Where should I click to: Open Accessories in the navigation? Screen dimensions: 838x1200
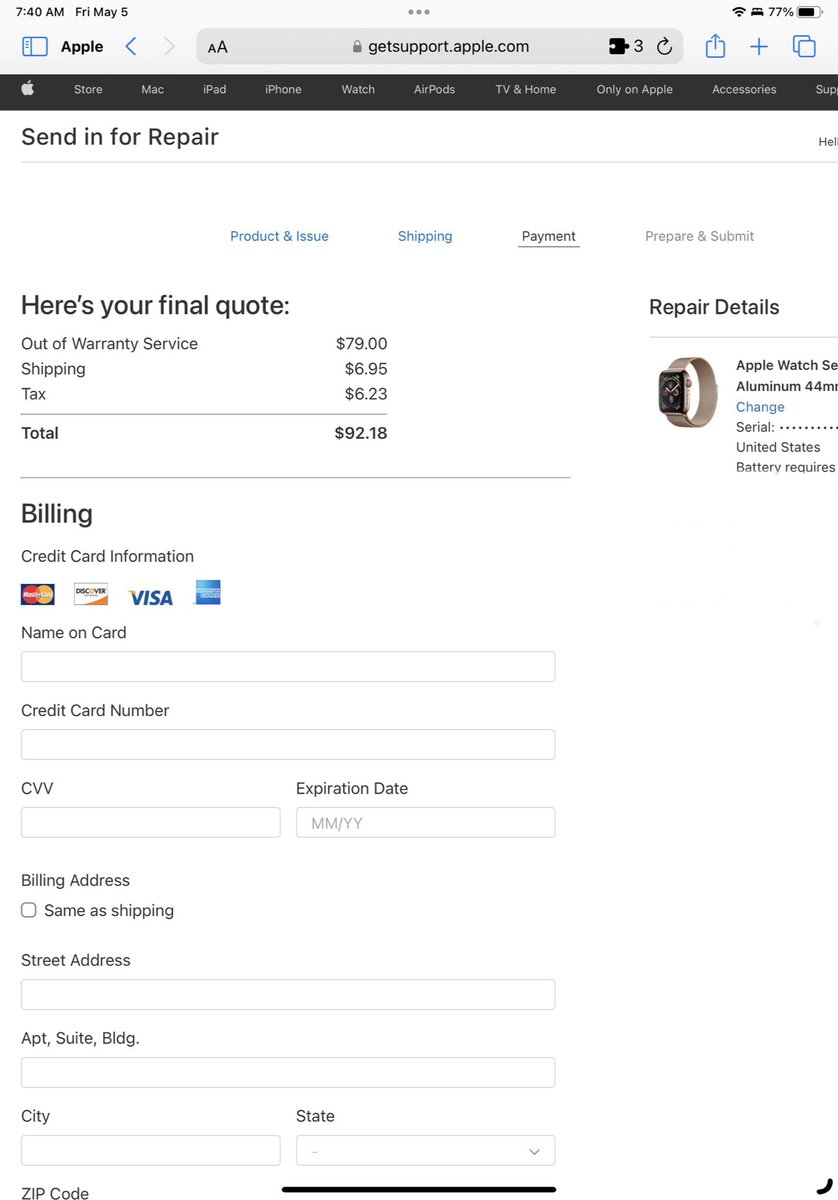[744, 89]
